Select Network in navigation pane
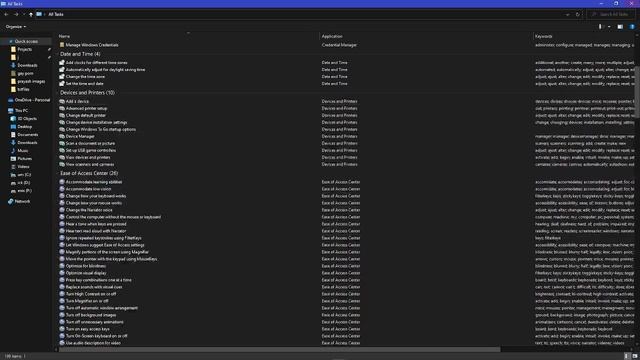This screenshot has height=360, width=640. (x=22, y=201)
